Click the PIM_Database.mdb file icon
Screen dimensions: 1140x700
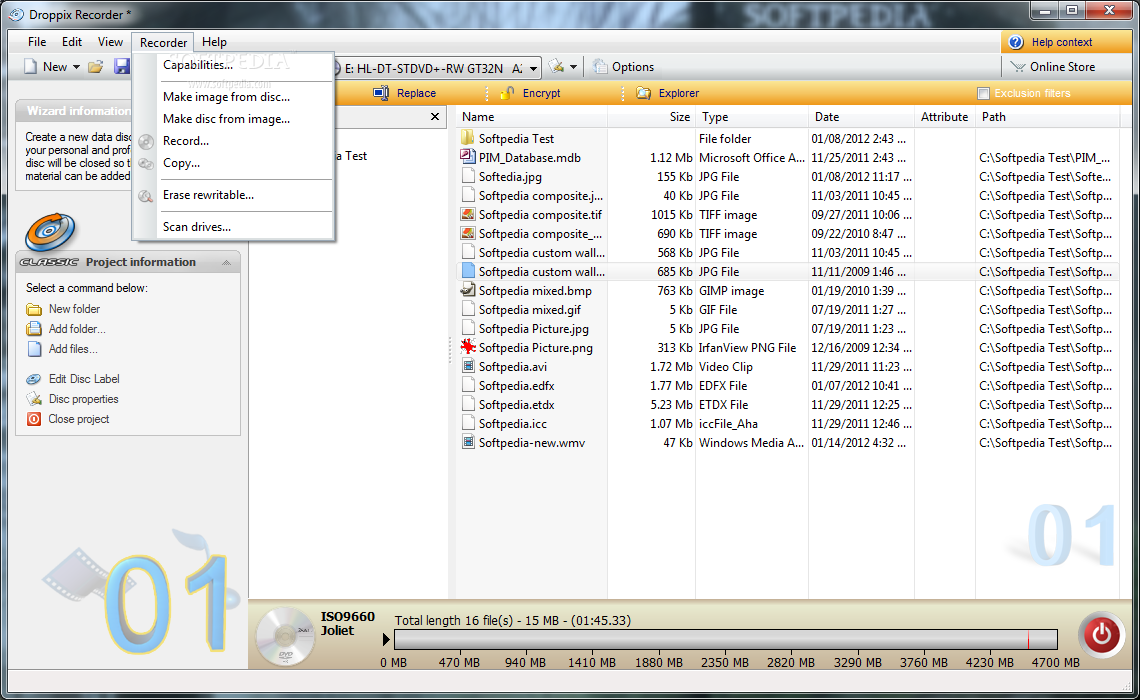click(x=467, y=157)
